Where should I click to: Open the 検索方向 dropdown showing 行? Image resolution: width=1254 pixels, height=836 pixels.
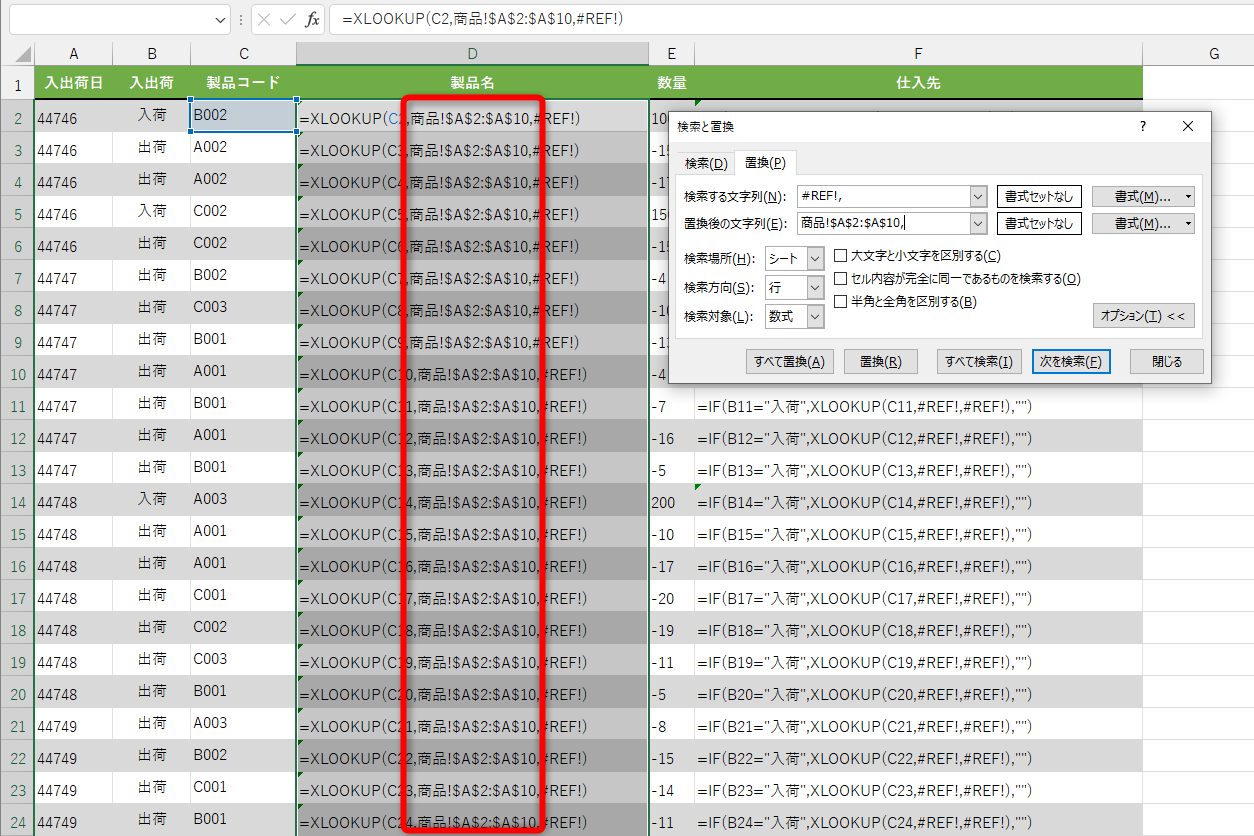pyautogui.click(x=795, y=288)
